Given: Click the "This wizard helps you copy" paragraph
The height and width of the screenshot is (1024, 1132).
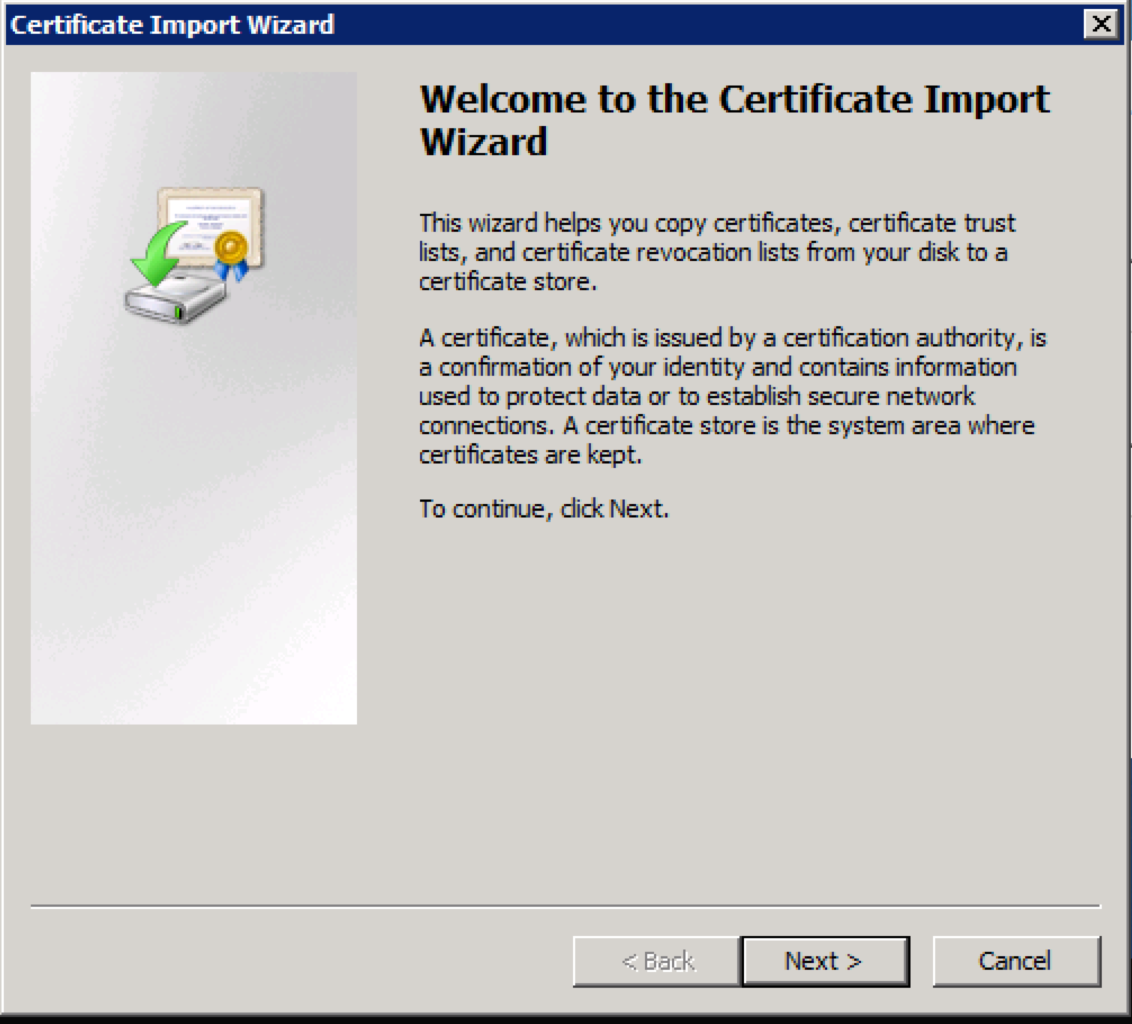Looking at the screenshot, I should click(x=716, y=223).
